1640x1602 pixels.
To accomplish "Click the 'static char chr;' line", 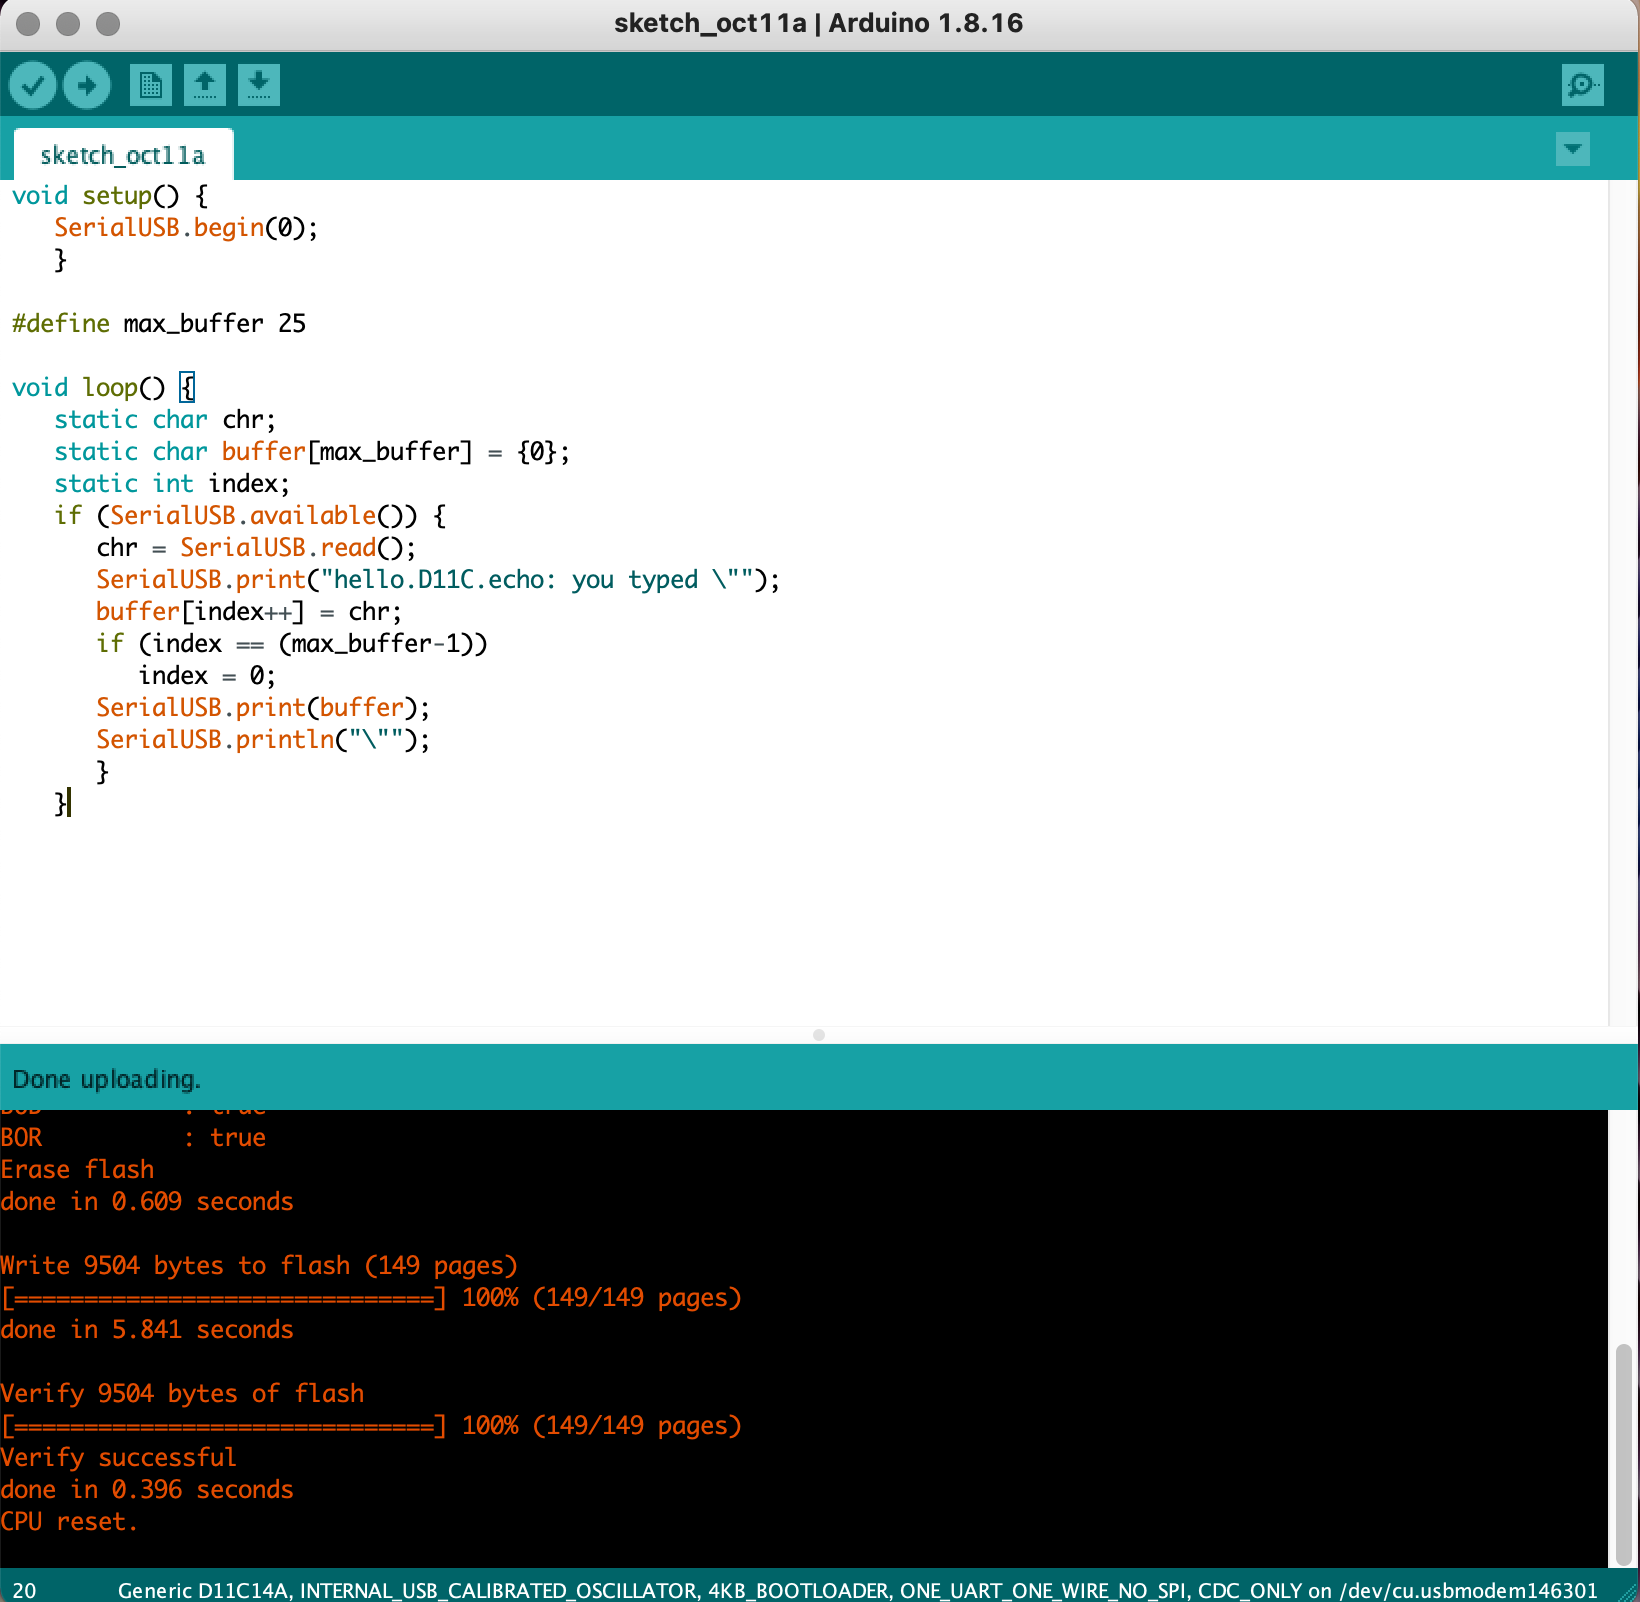I will pos(165,420).
